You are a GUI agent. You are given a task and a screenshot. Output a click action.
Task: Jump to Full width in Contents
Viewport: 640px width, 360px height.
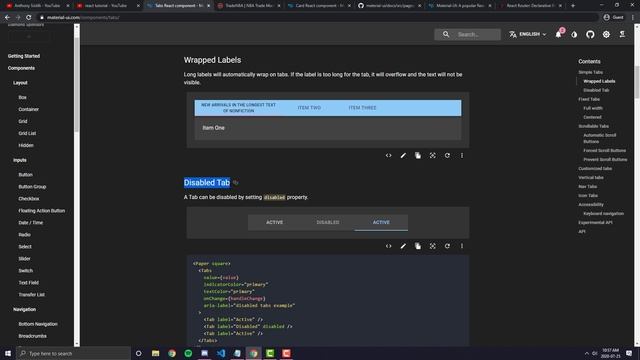coord(593,108)
